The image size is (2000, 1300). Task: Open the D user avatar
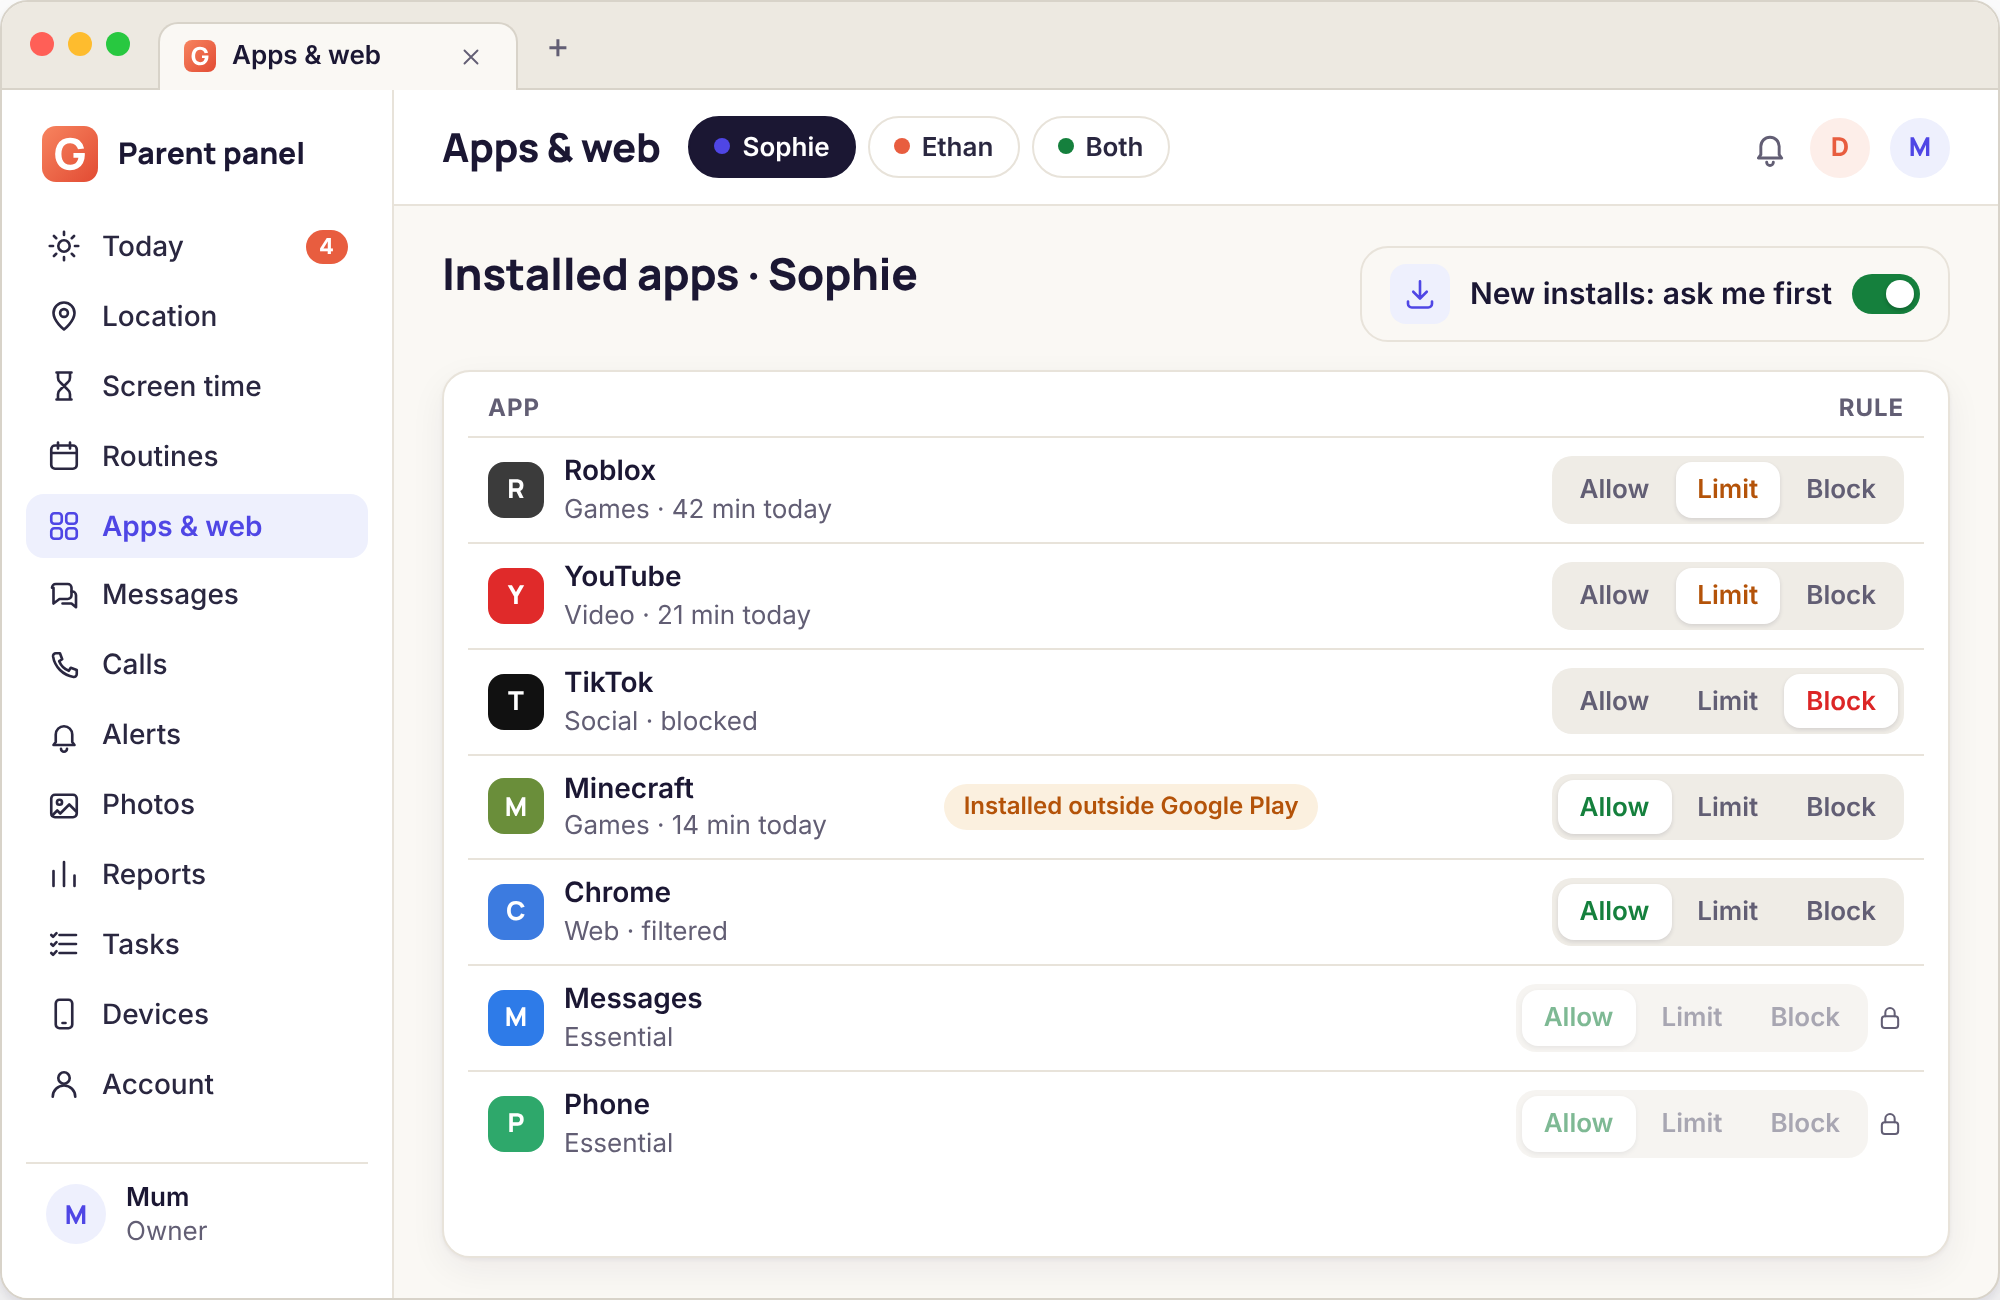pos(1840,148)
